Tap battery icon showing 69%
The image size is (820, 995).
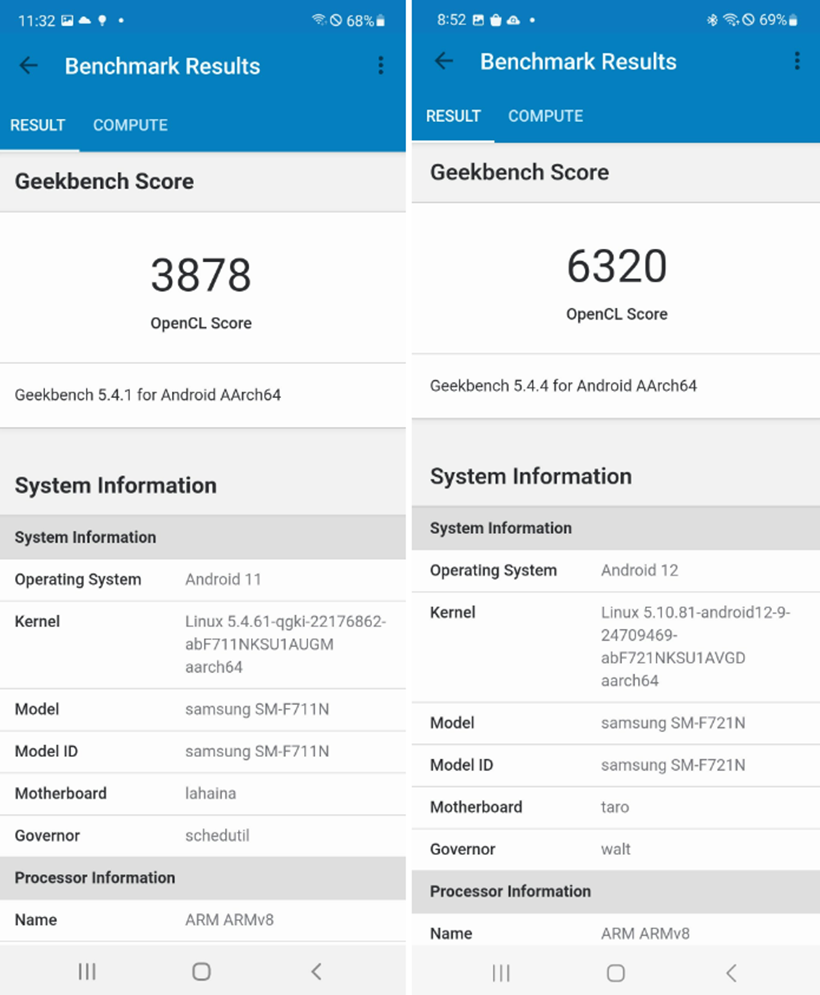[793, 20]
